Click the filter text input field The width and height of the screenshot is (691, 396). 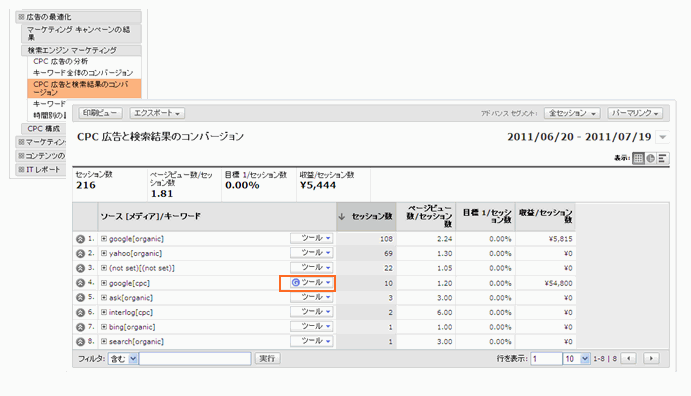[195, 359]
